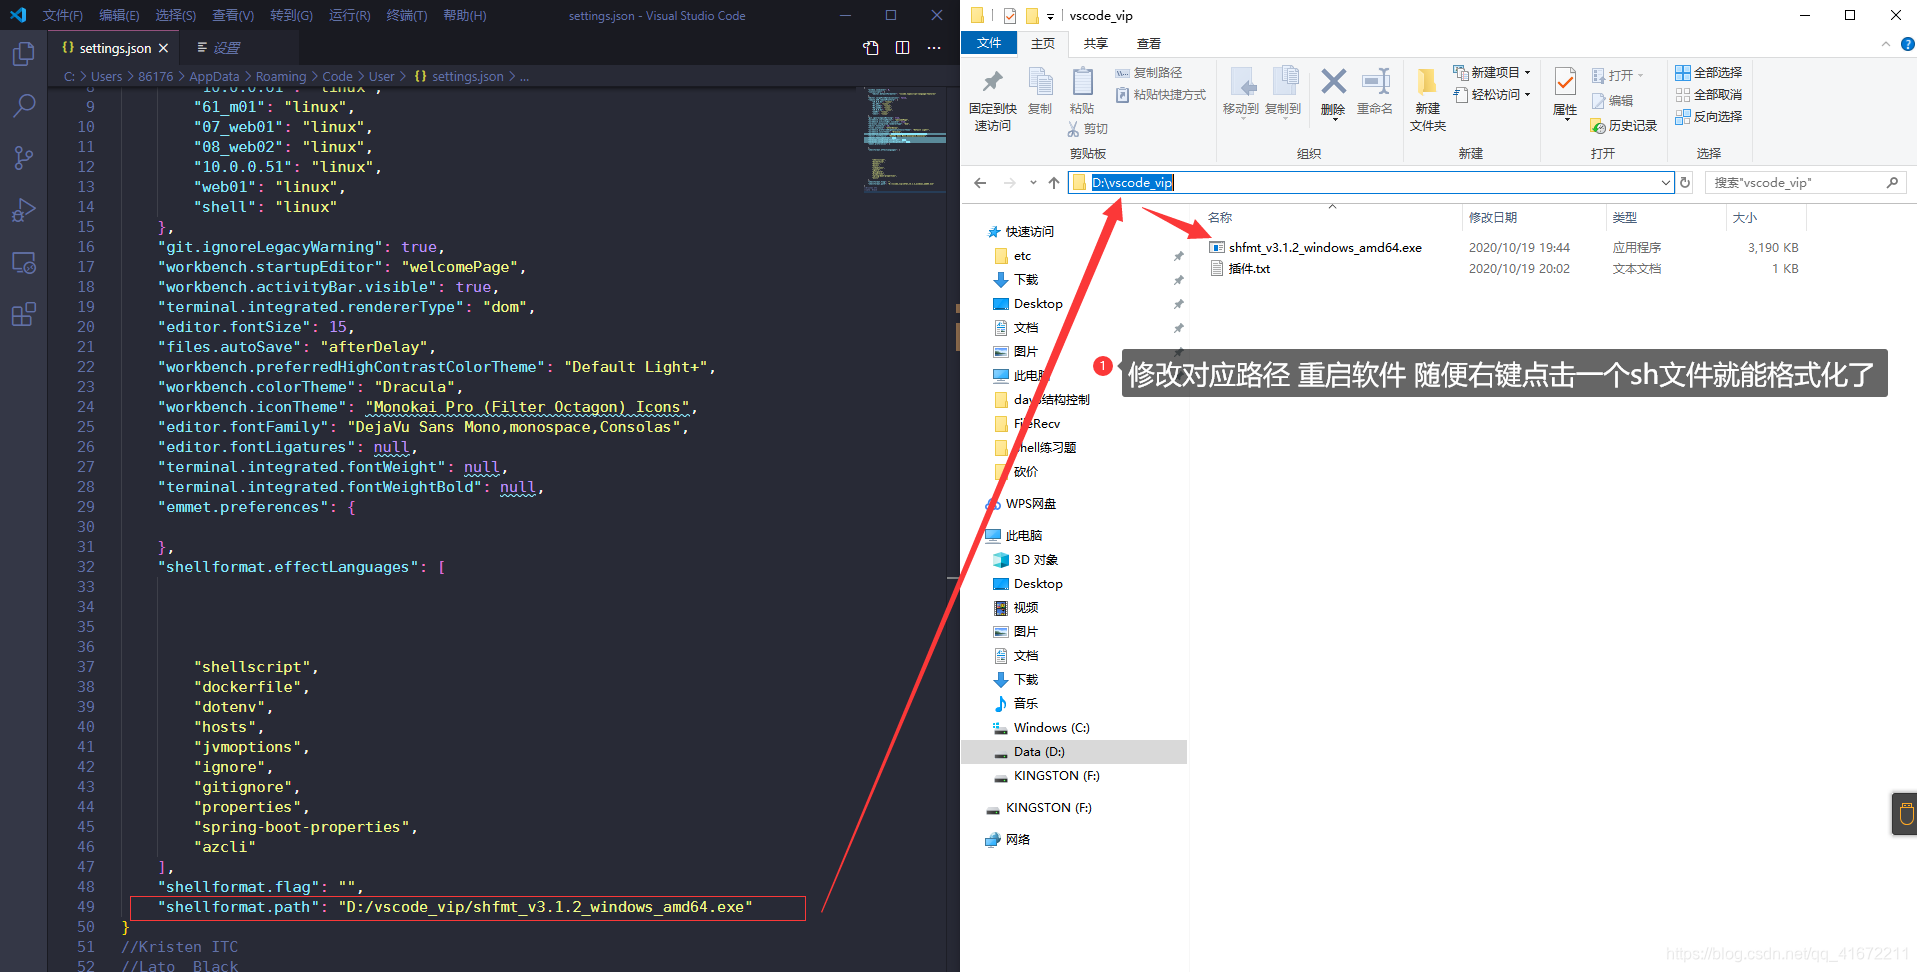This screenshot has height=972, width=1917.
Task: Select shfmt_v3.1.2_windows_amd64.exe file
Action: pyautogui.click(x=1325, y=247)
